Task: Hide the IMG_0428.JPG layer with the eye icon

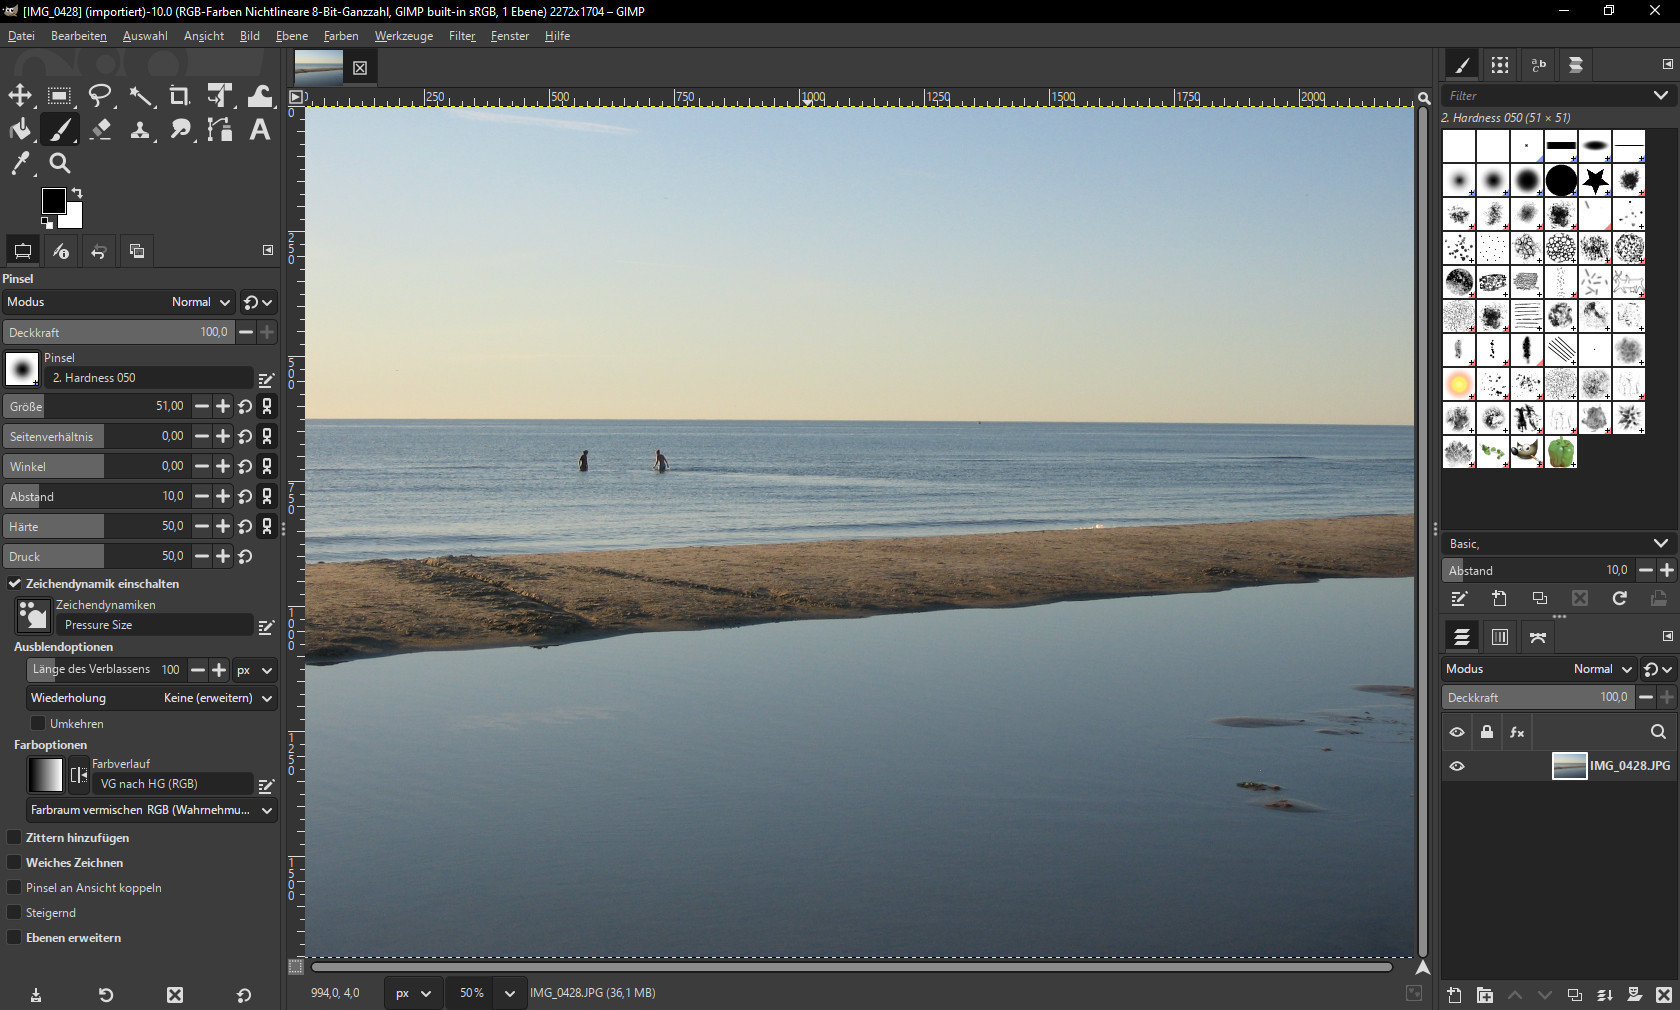Action: (1457, 766)
